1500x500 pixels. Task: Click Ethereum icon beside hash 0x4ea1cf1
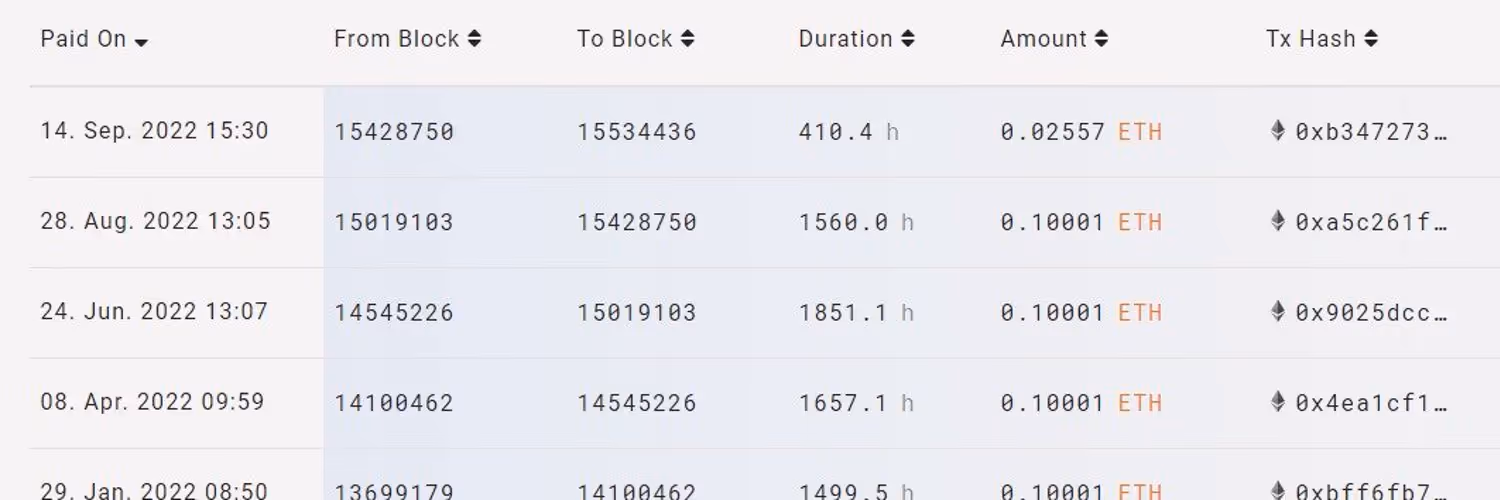1277,402
